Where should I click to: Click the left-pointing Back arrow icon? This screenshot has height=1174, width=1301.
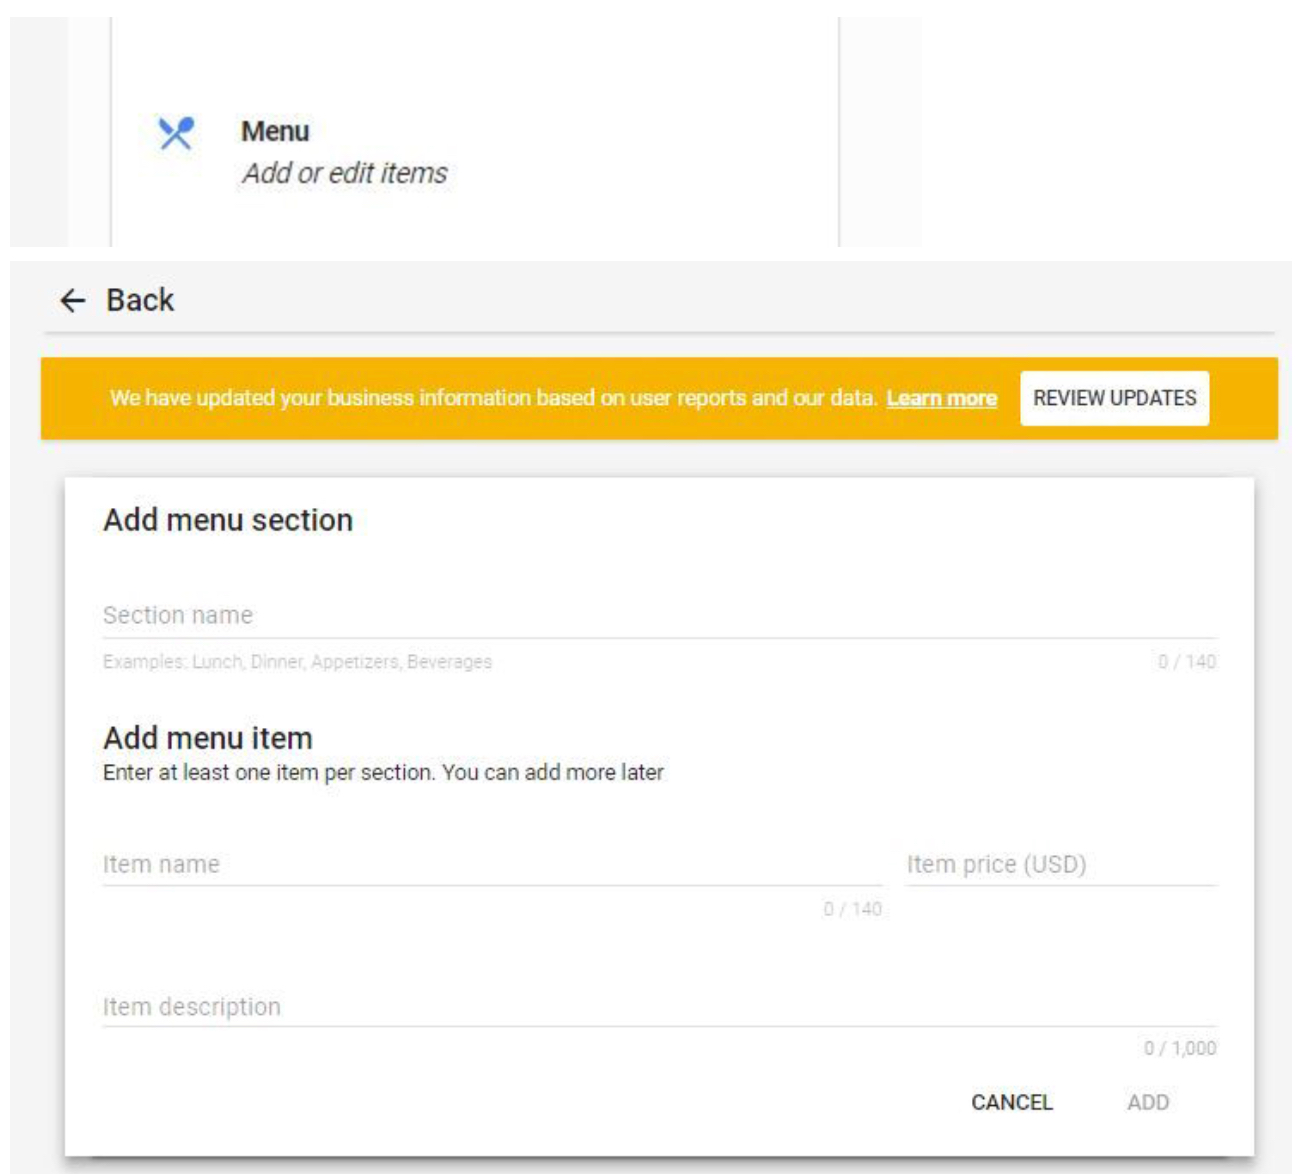(73, 300)
